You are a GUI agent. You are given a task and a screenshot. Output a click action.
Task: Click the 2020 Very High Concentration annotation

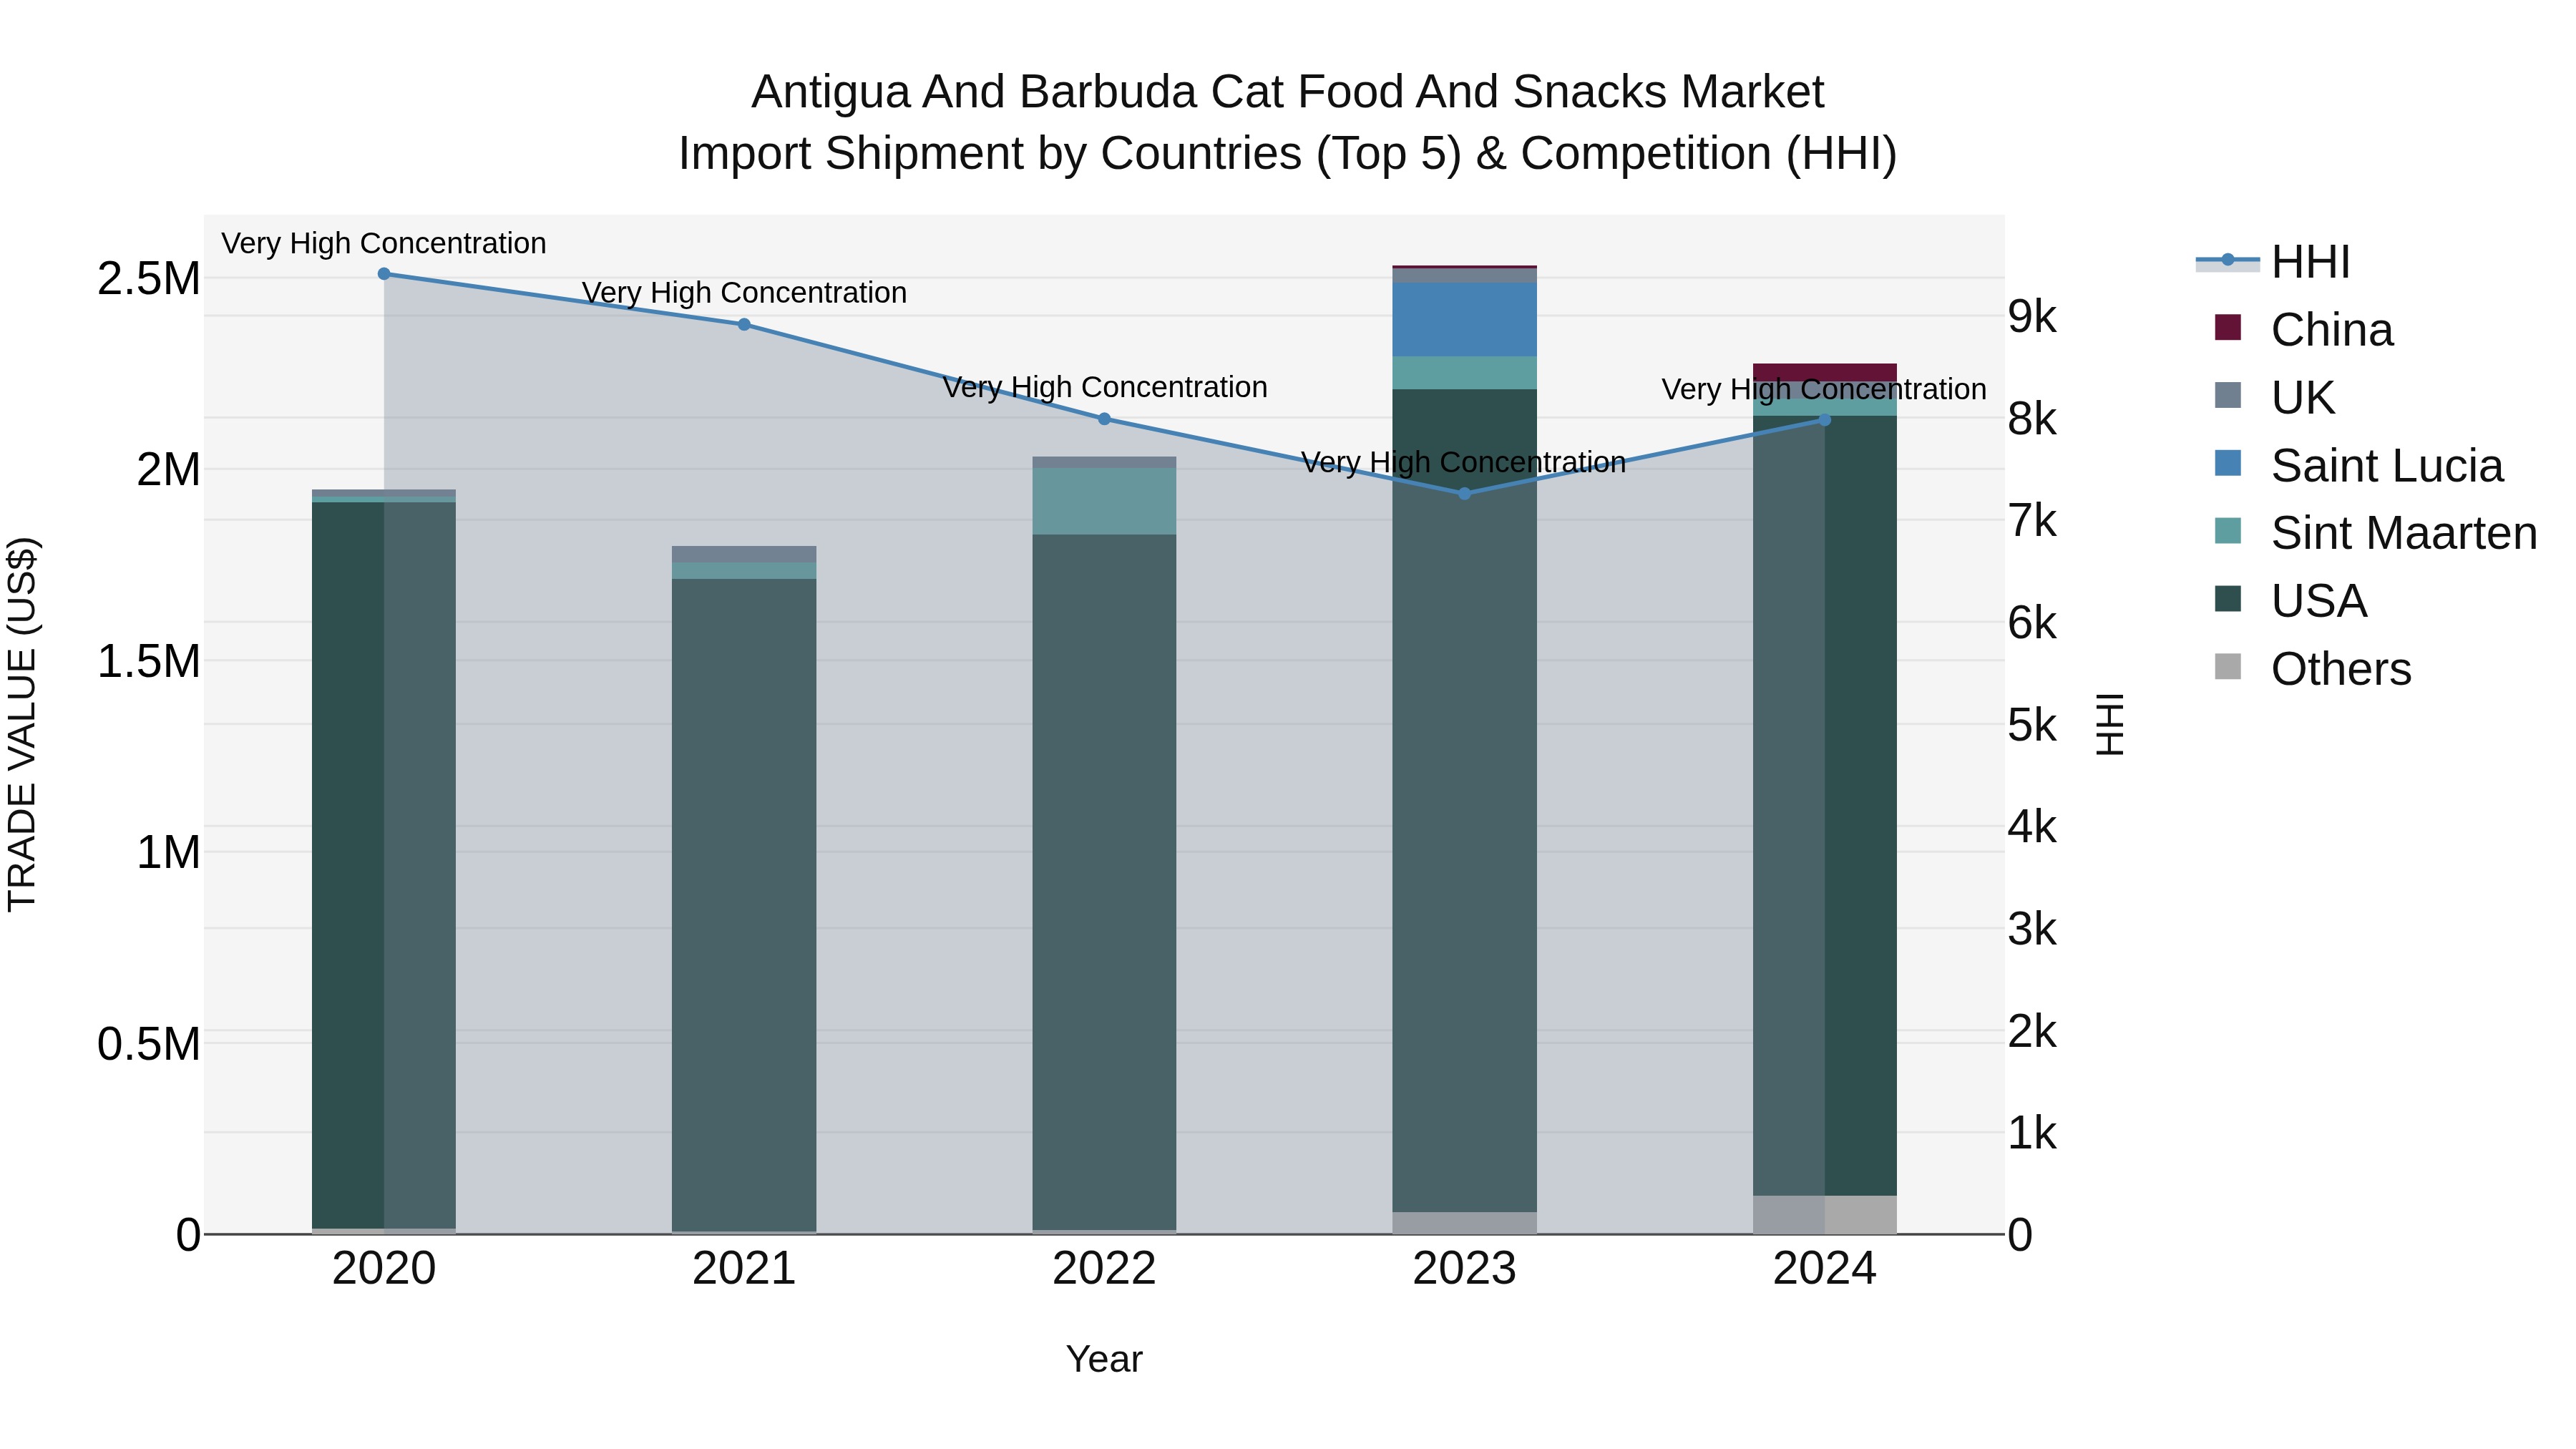tap(384, 243)
